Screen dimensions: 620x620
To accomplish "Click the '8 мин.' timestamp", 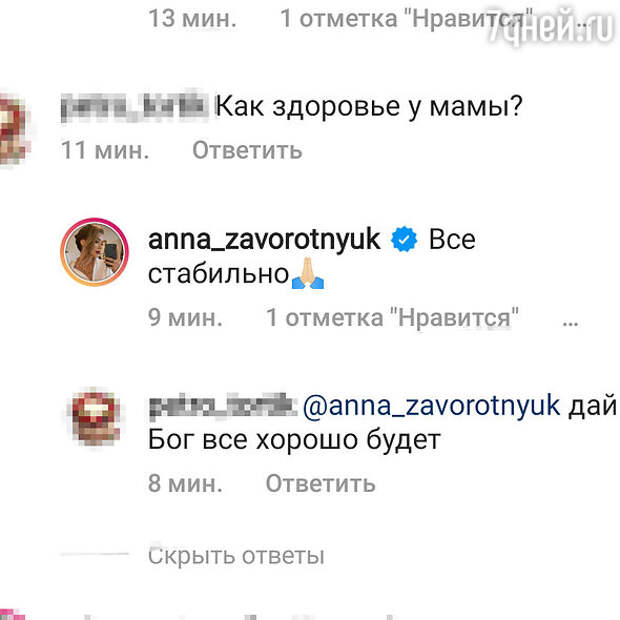I will (185, 483).
